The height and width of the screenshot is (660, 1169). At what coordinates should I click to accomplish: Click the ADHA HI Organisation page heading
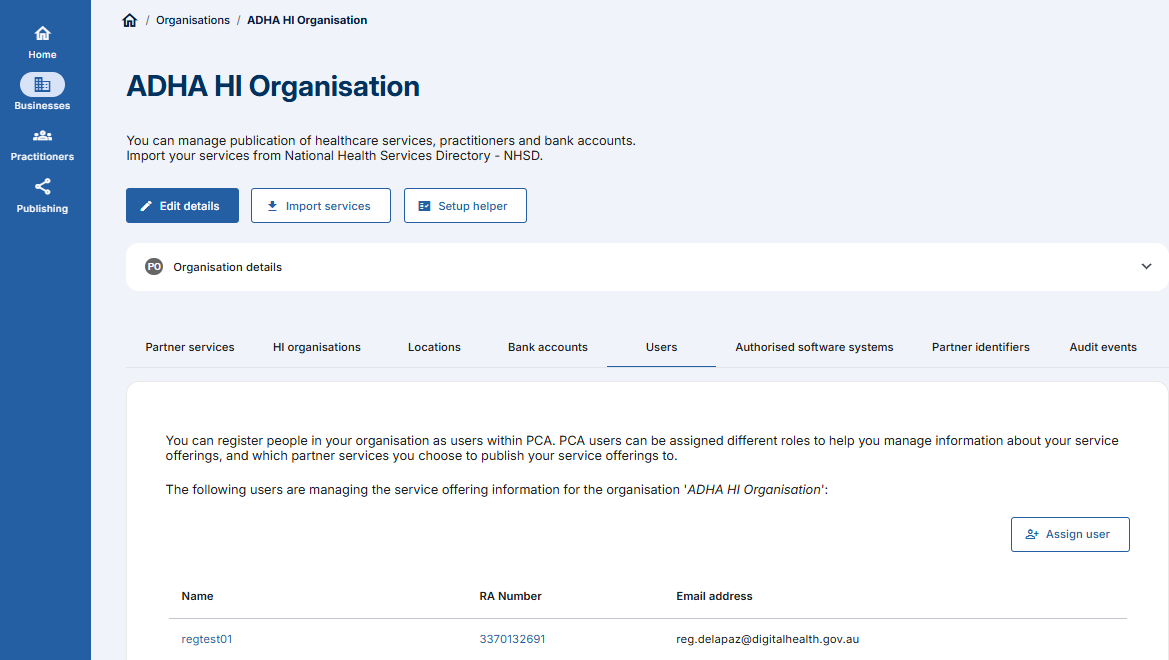click(x=273, y=87)
